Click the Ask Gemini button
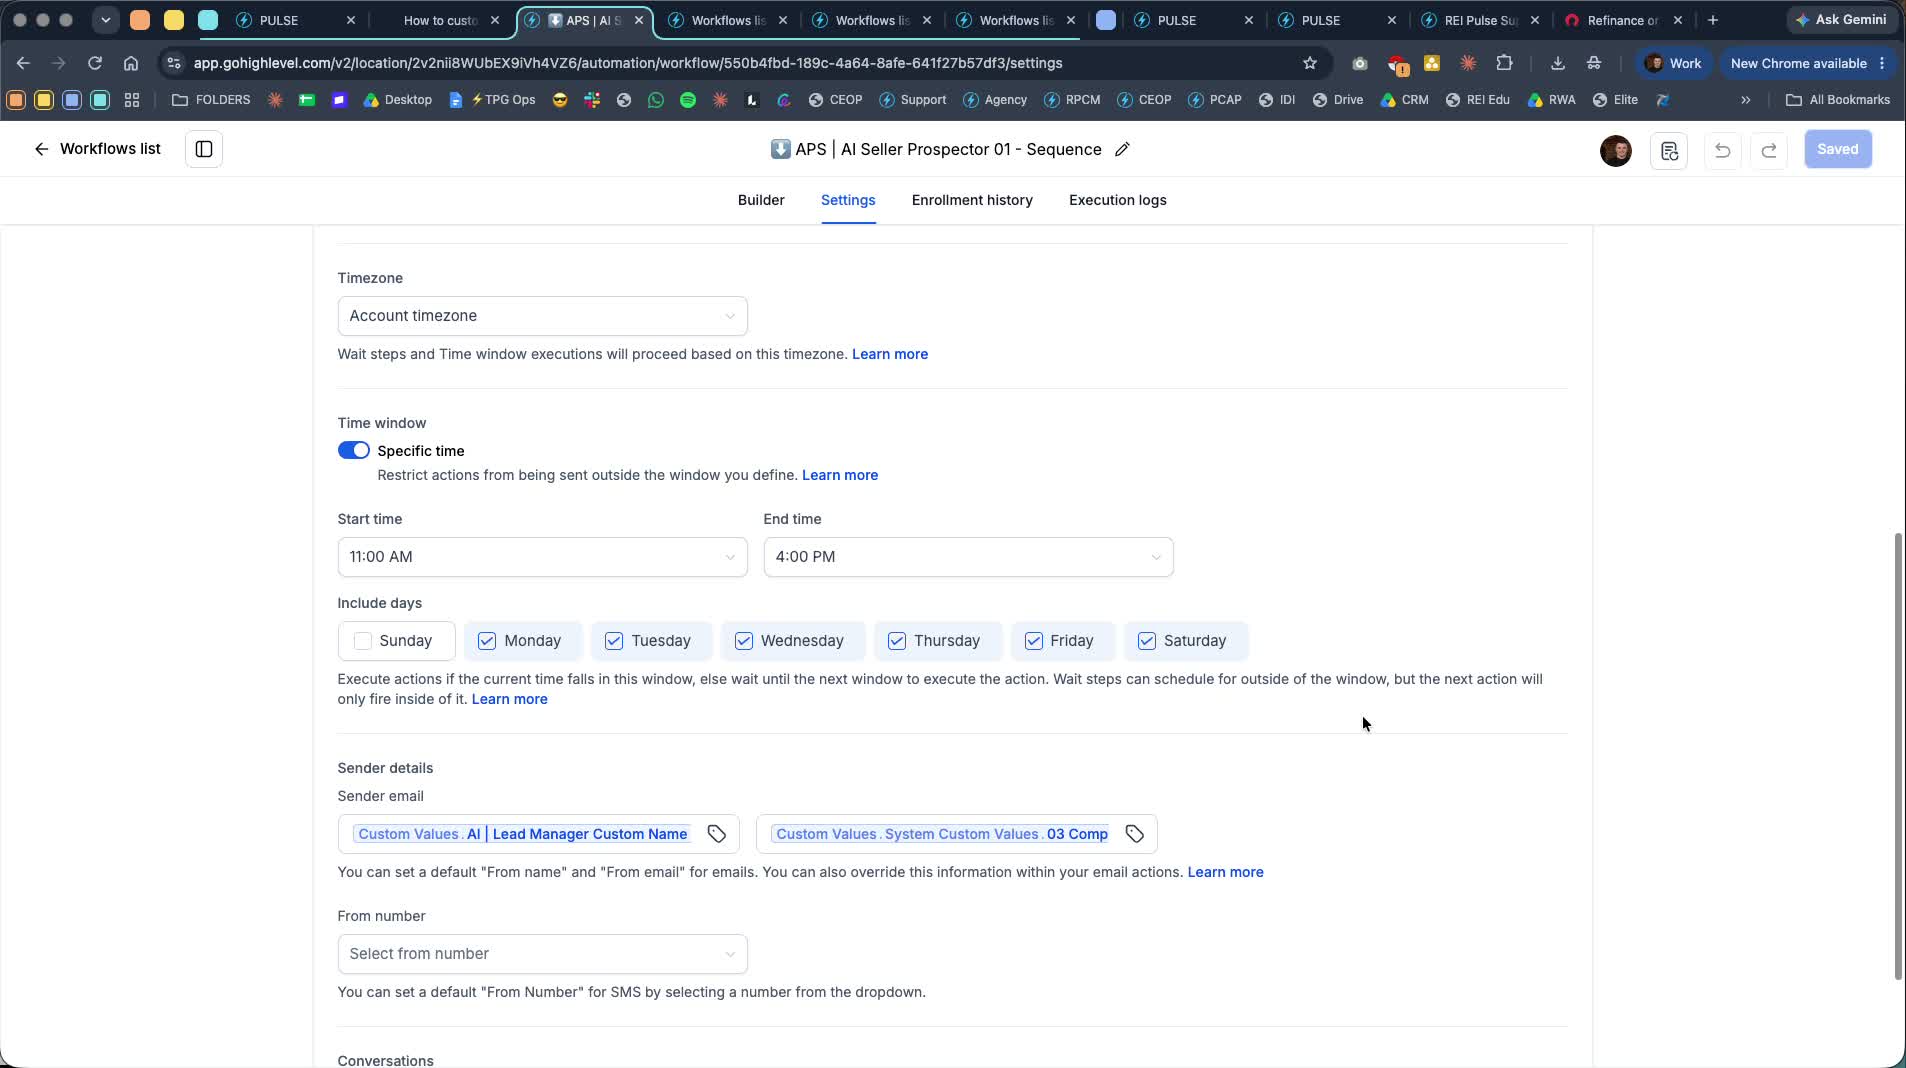Screen dimensions: 1906x1068 1842,20
